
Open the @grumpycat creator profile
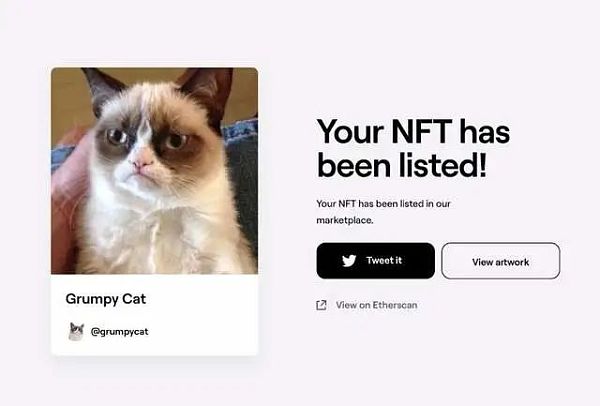[120, 331]
